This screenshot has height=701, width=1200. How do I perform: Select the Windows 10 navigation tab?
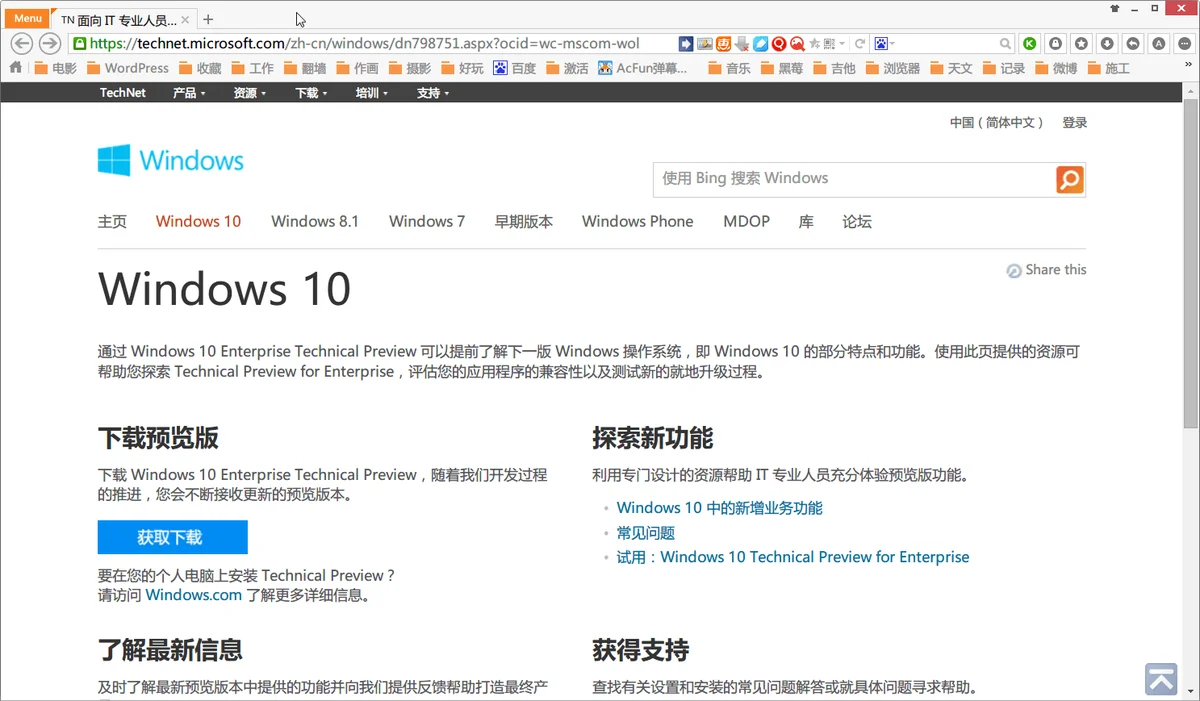click(x=198, y=222)
